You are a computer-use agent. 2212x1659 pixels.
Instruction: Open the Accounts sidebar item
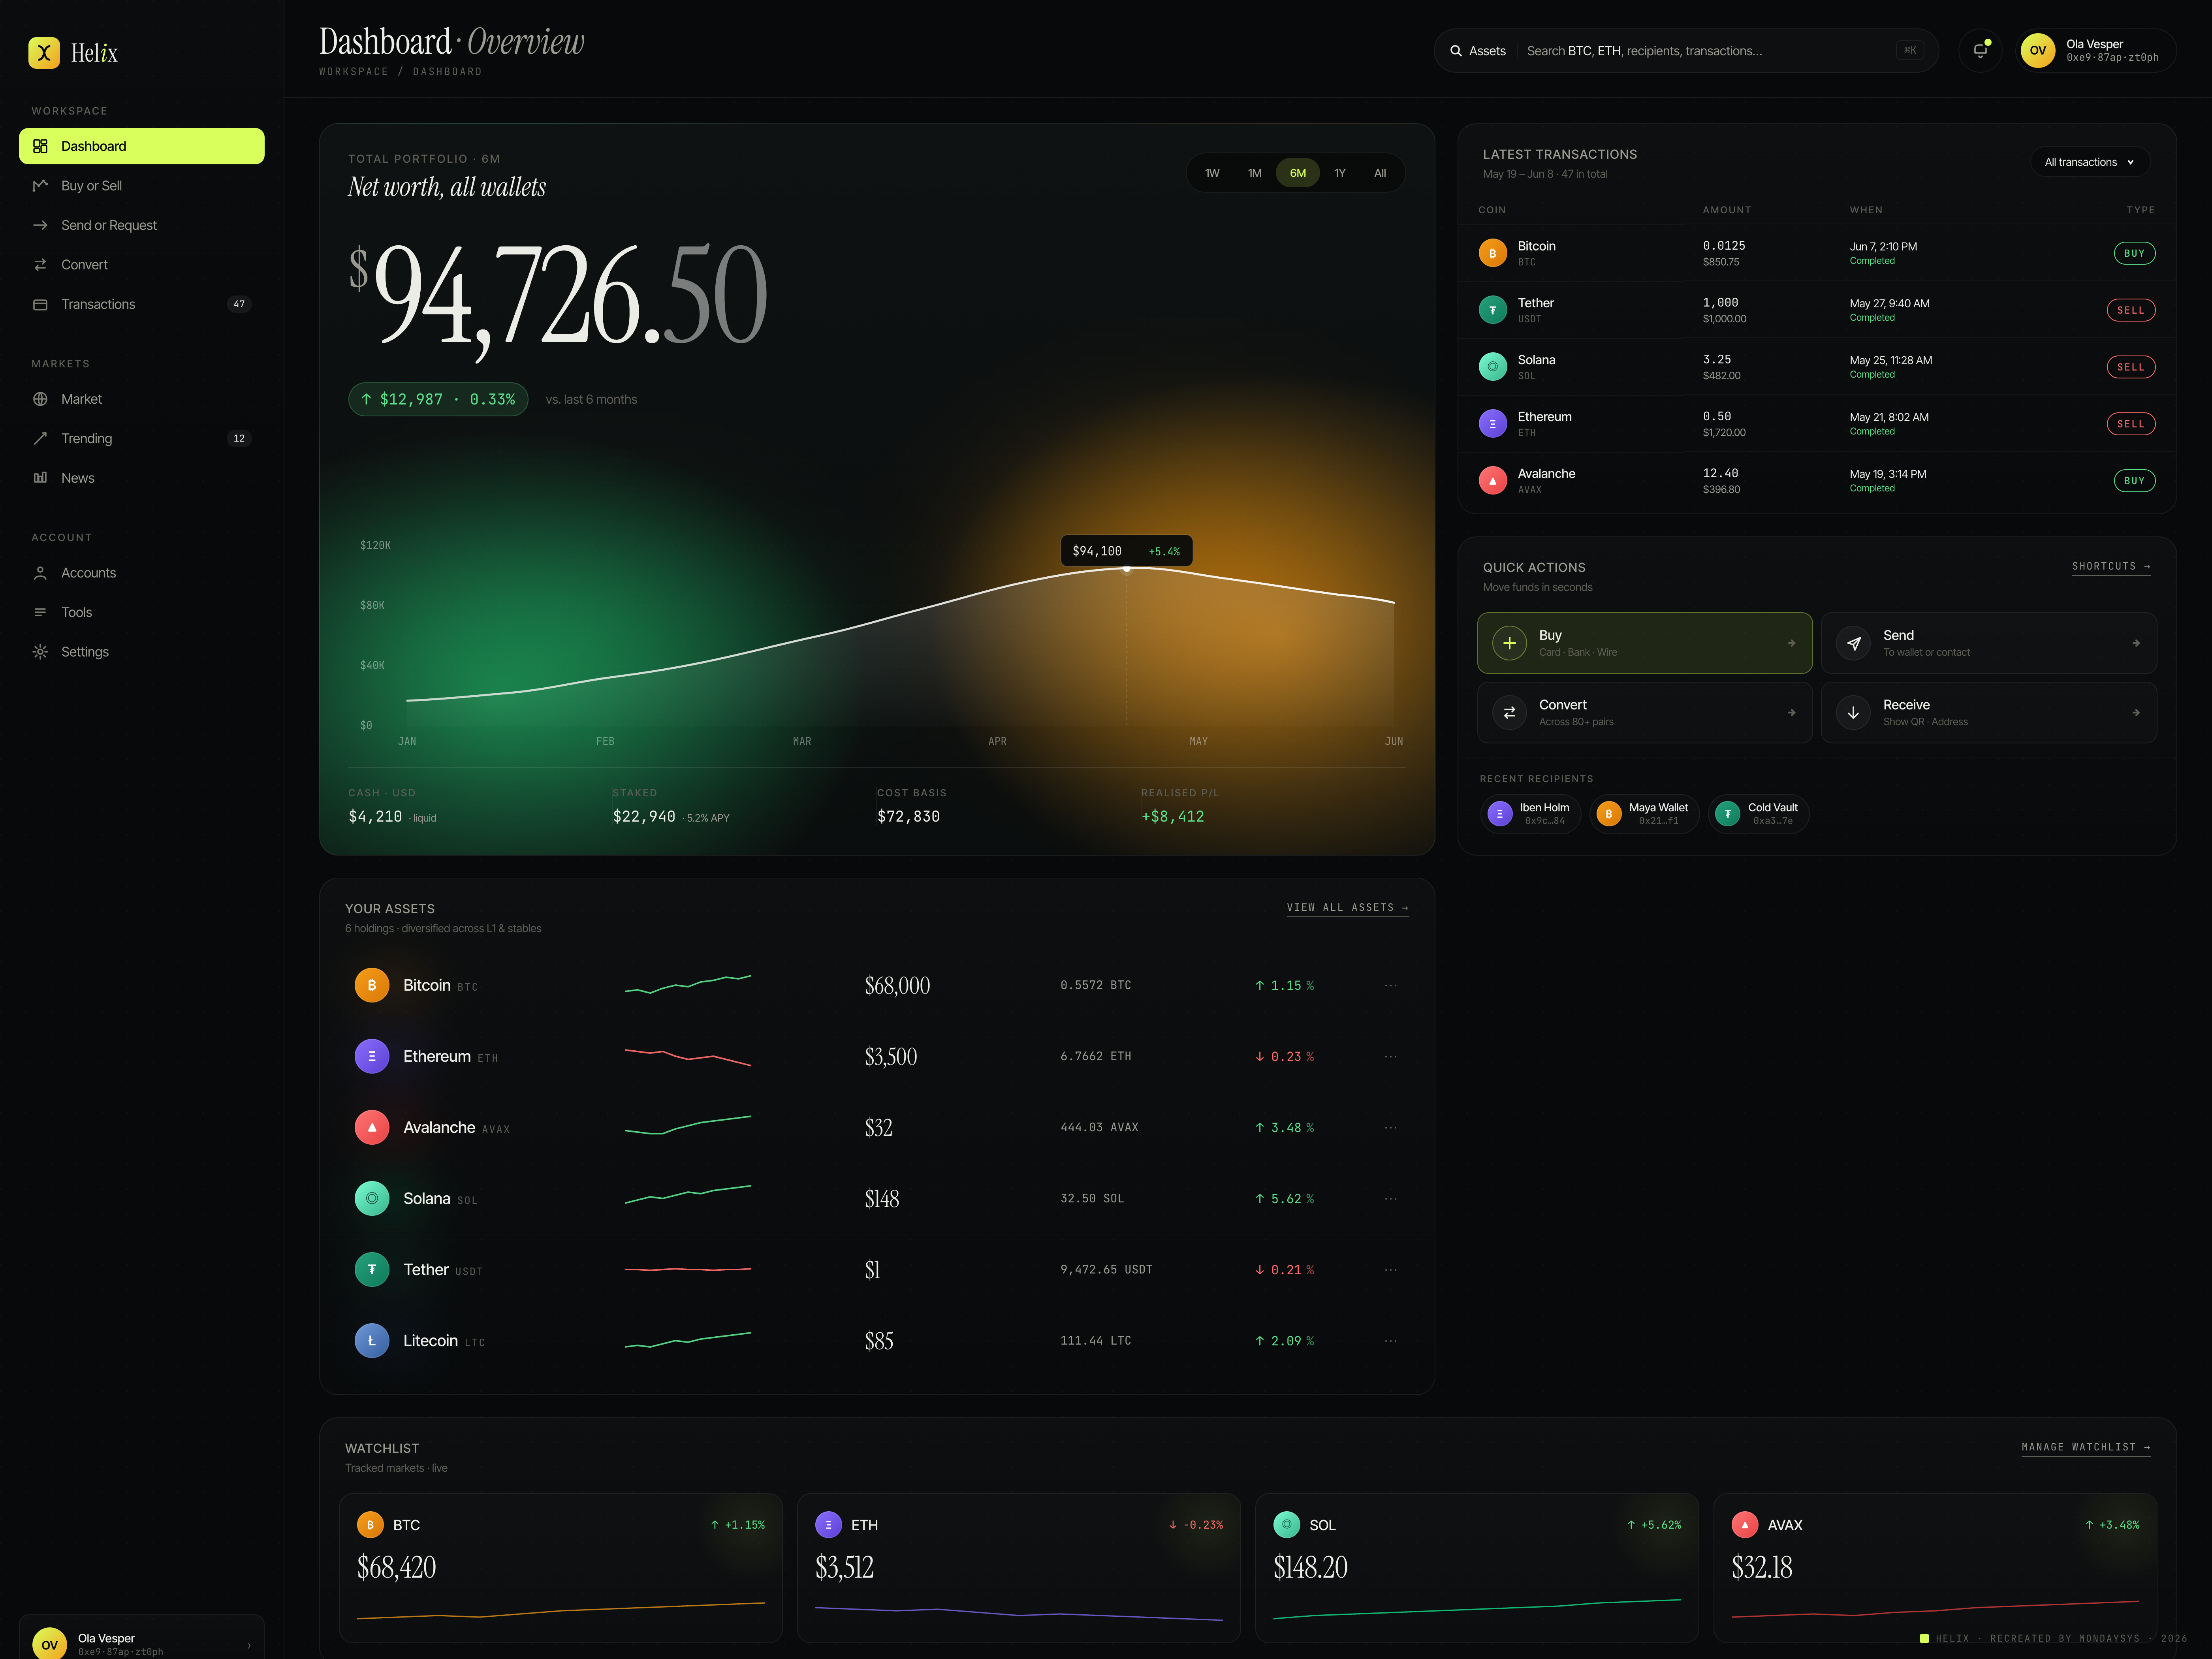click(x=142, y=573)
